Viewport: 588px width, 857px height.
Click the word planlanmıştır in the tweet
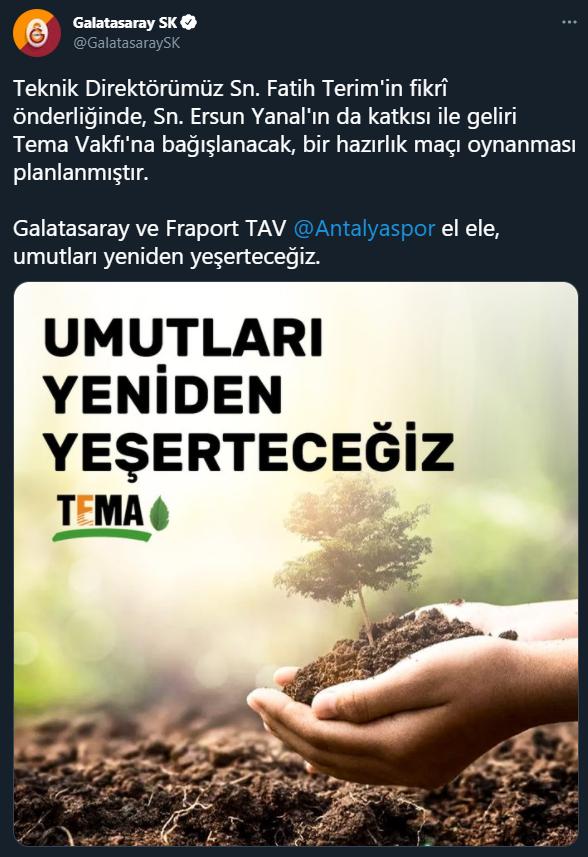pos(81,173)
